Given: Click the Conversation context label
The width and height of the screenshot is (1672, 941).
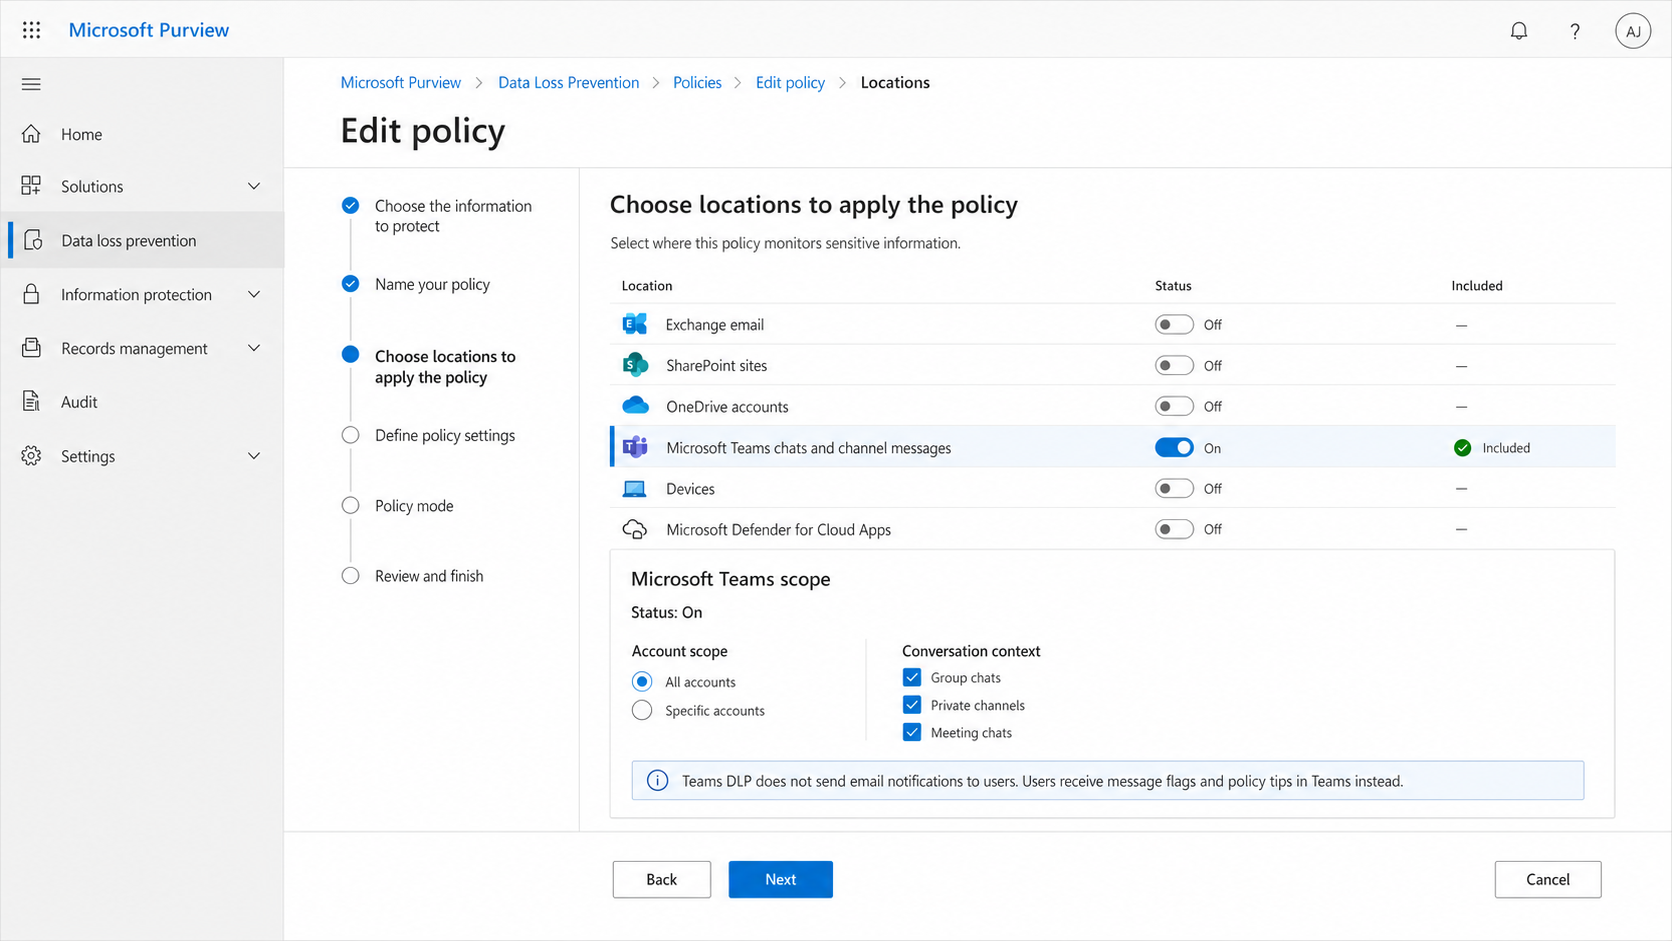Looking at the screenshot, I should point(971,651).
